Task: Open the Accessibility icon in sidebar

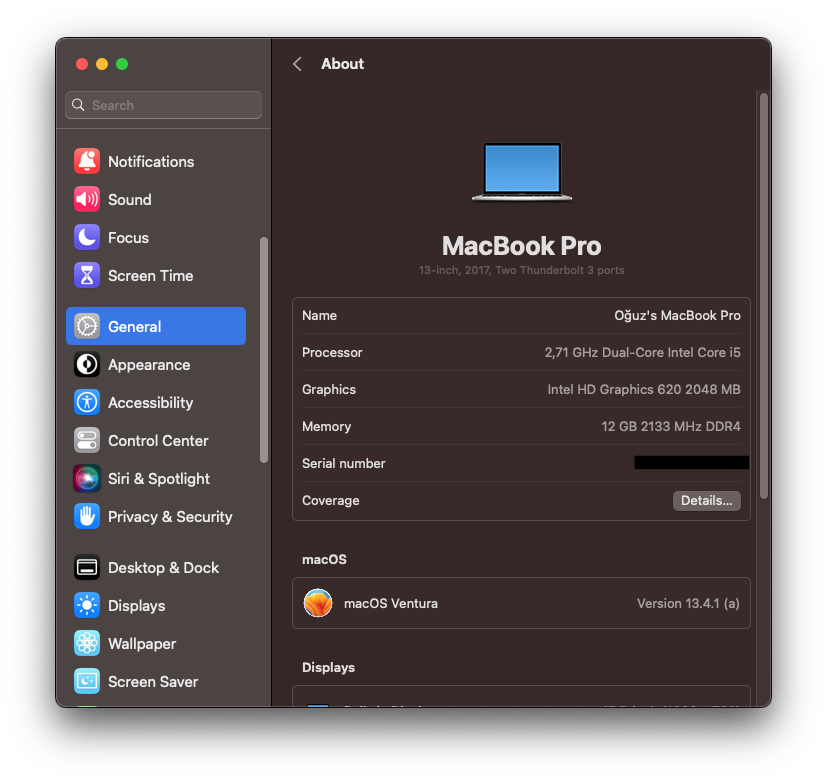Action: pos(87,402)
